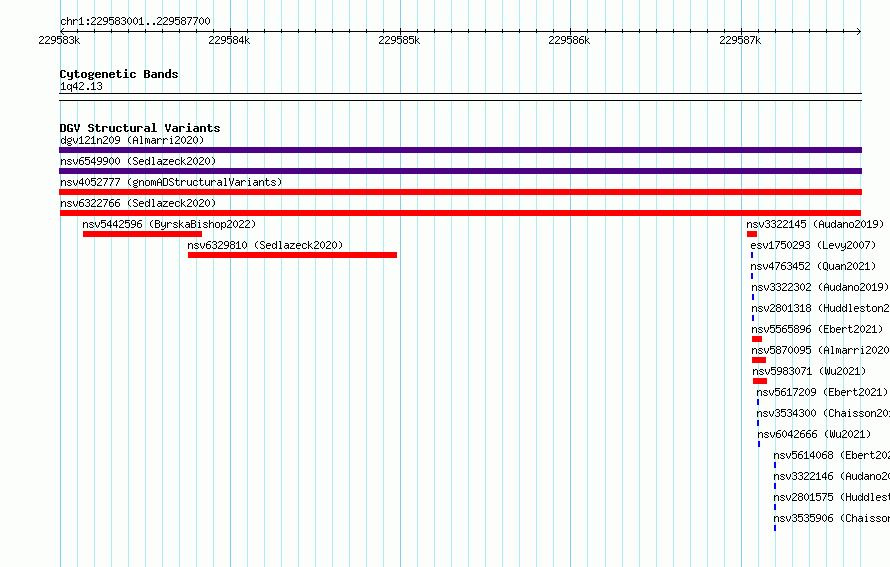Open nsv5565896 (Ebert2021) variant
The height and width of the screenshot is (567, 890).
click(817, 329)
